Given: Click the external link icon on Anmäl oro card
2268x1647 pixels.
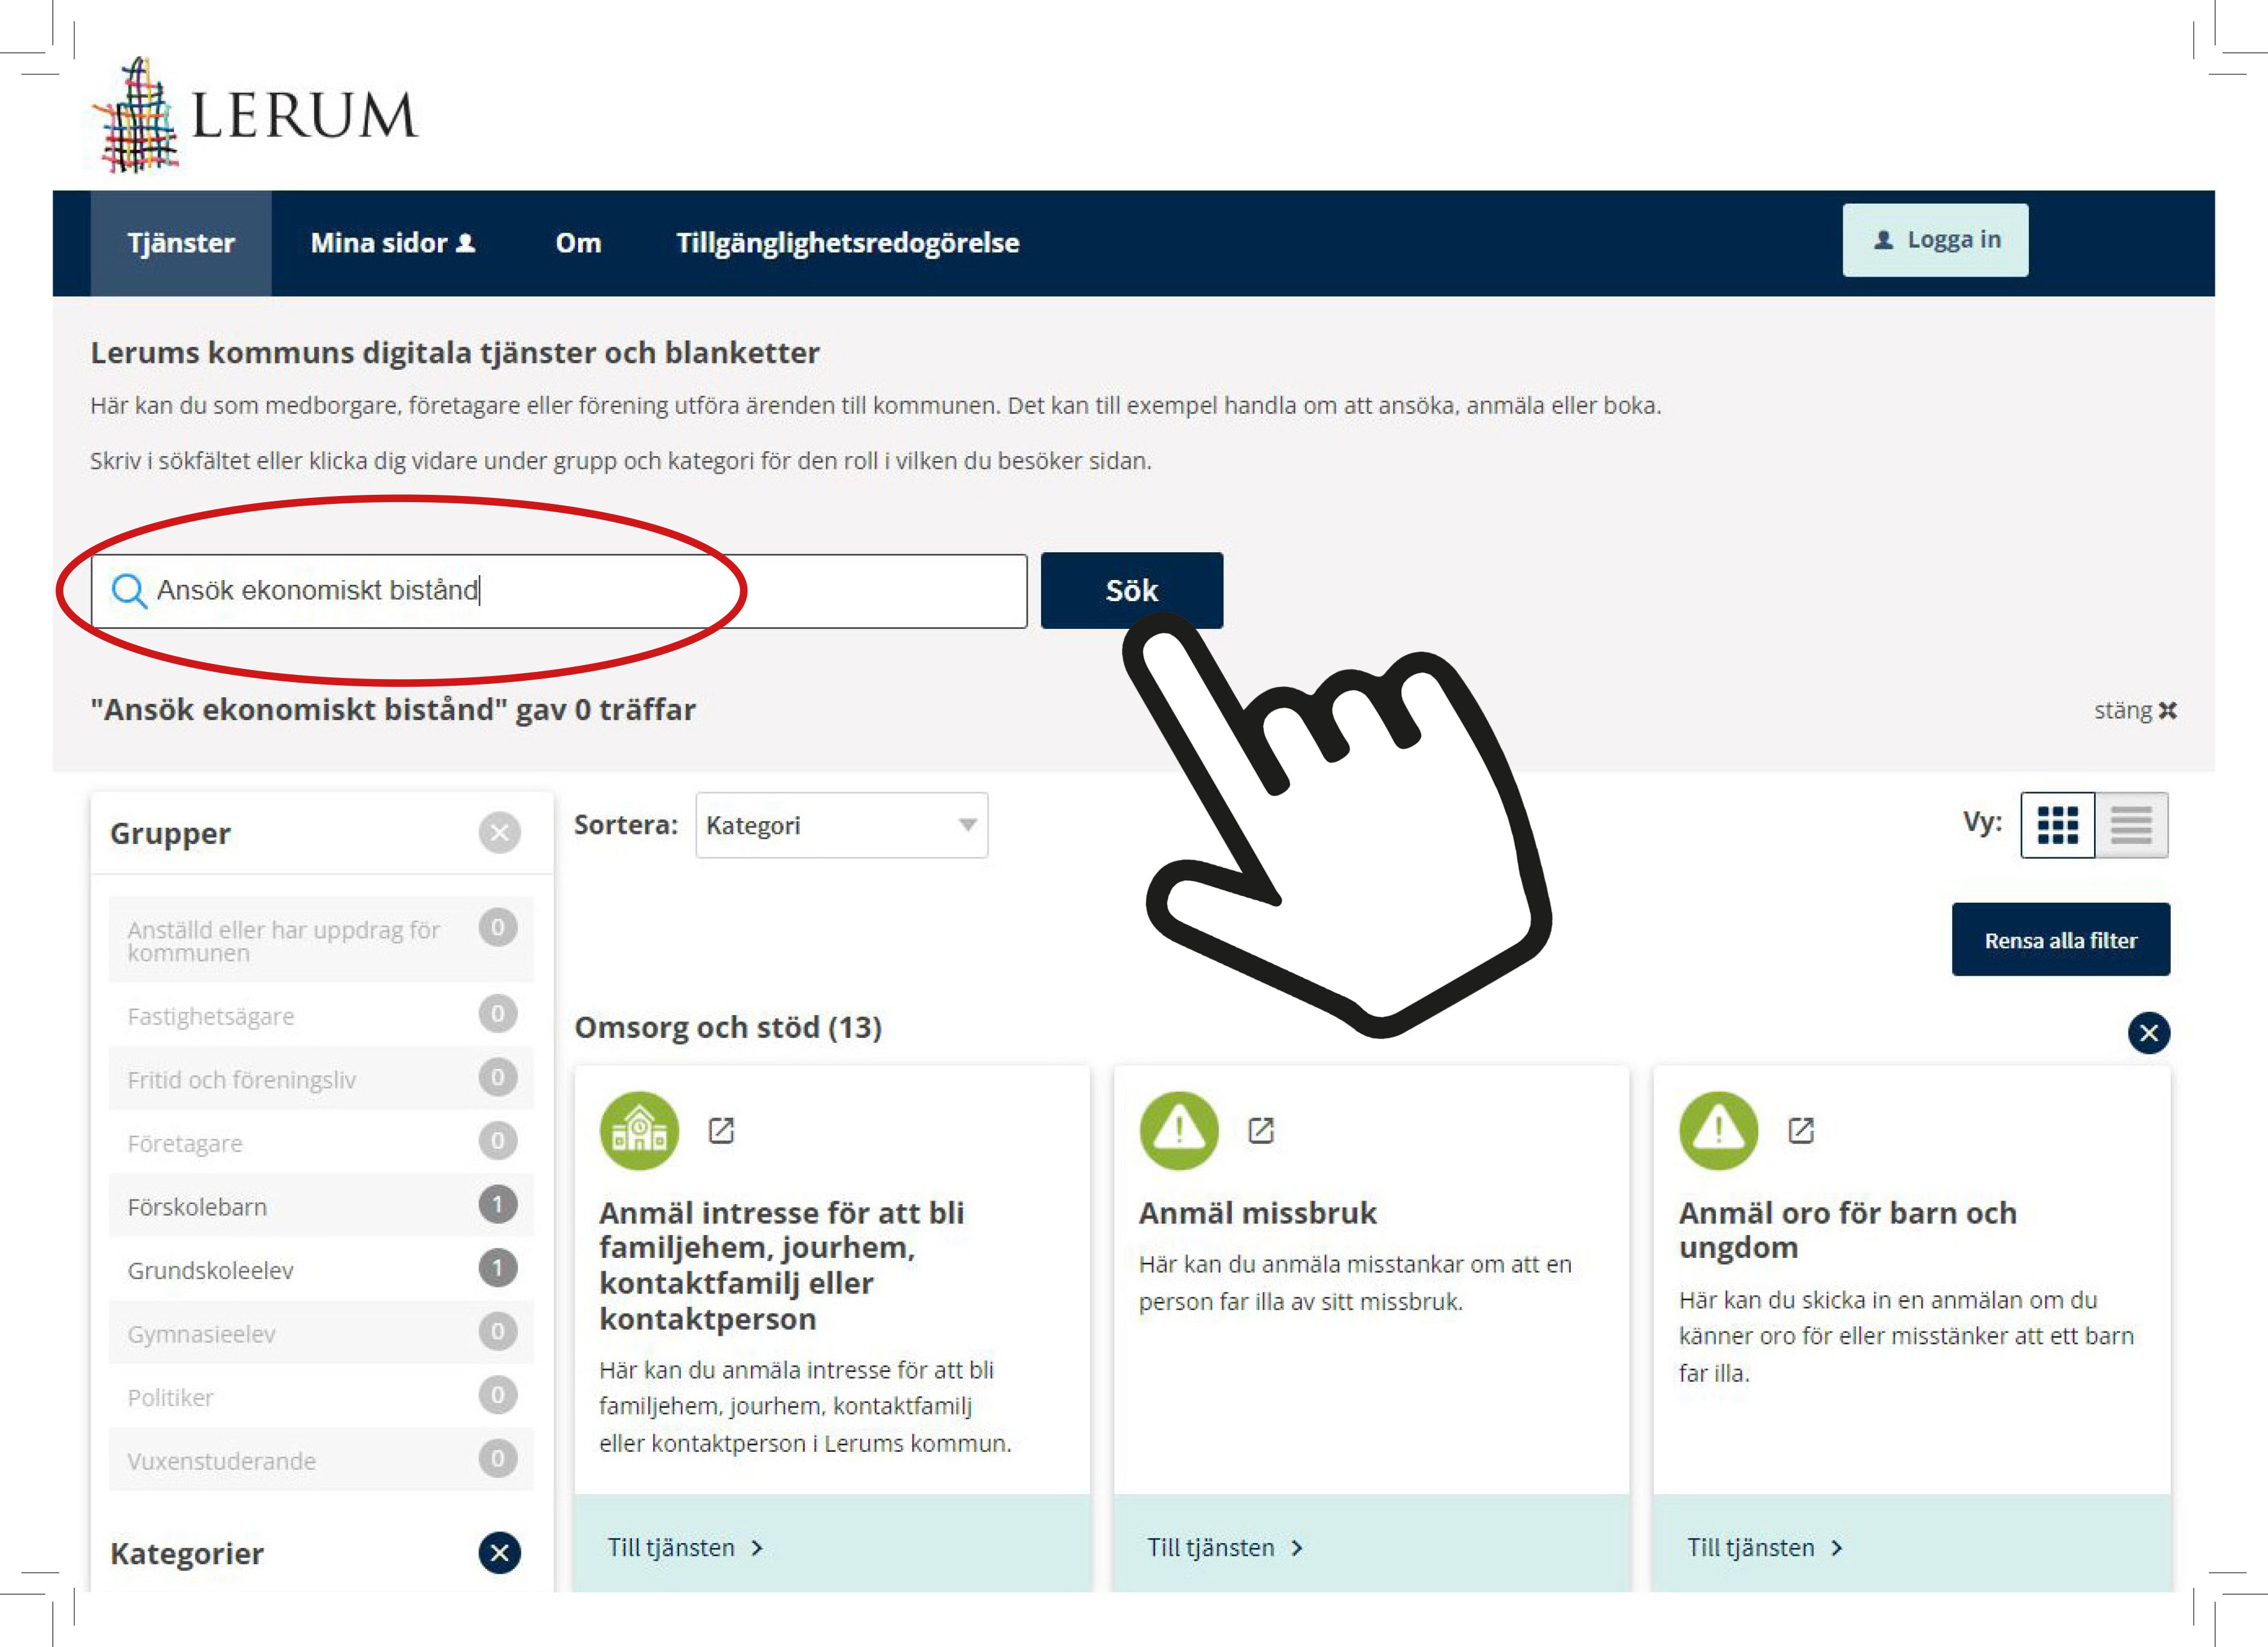Looking at the screenshot, I should tap(1801, 1130).
